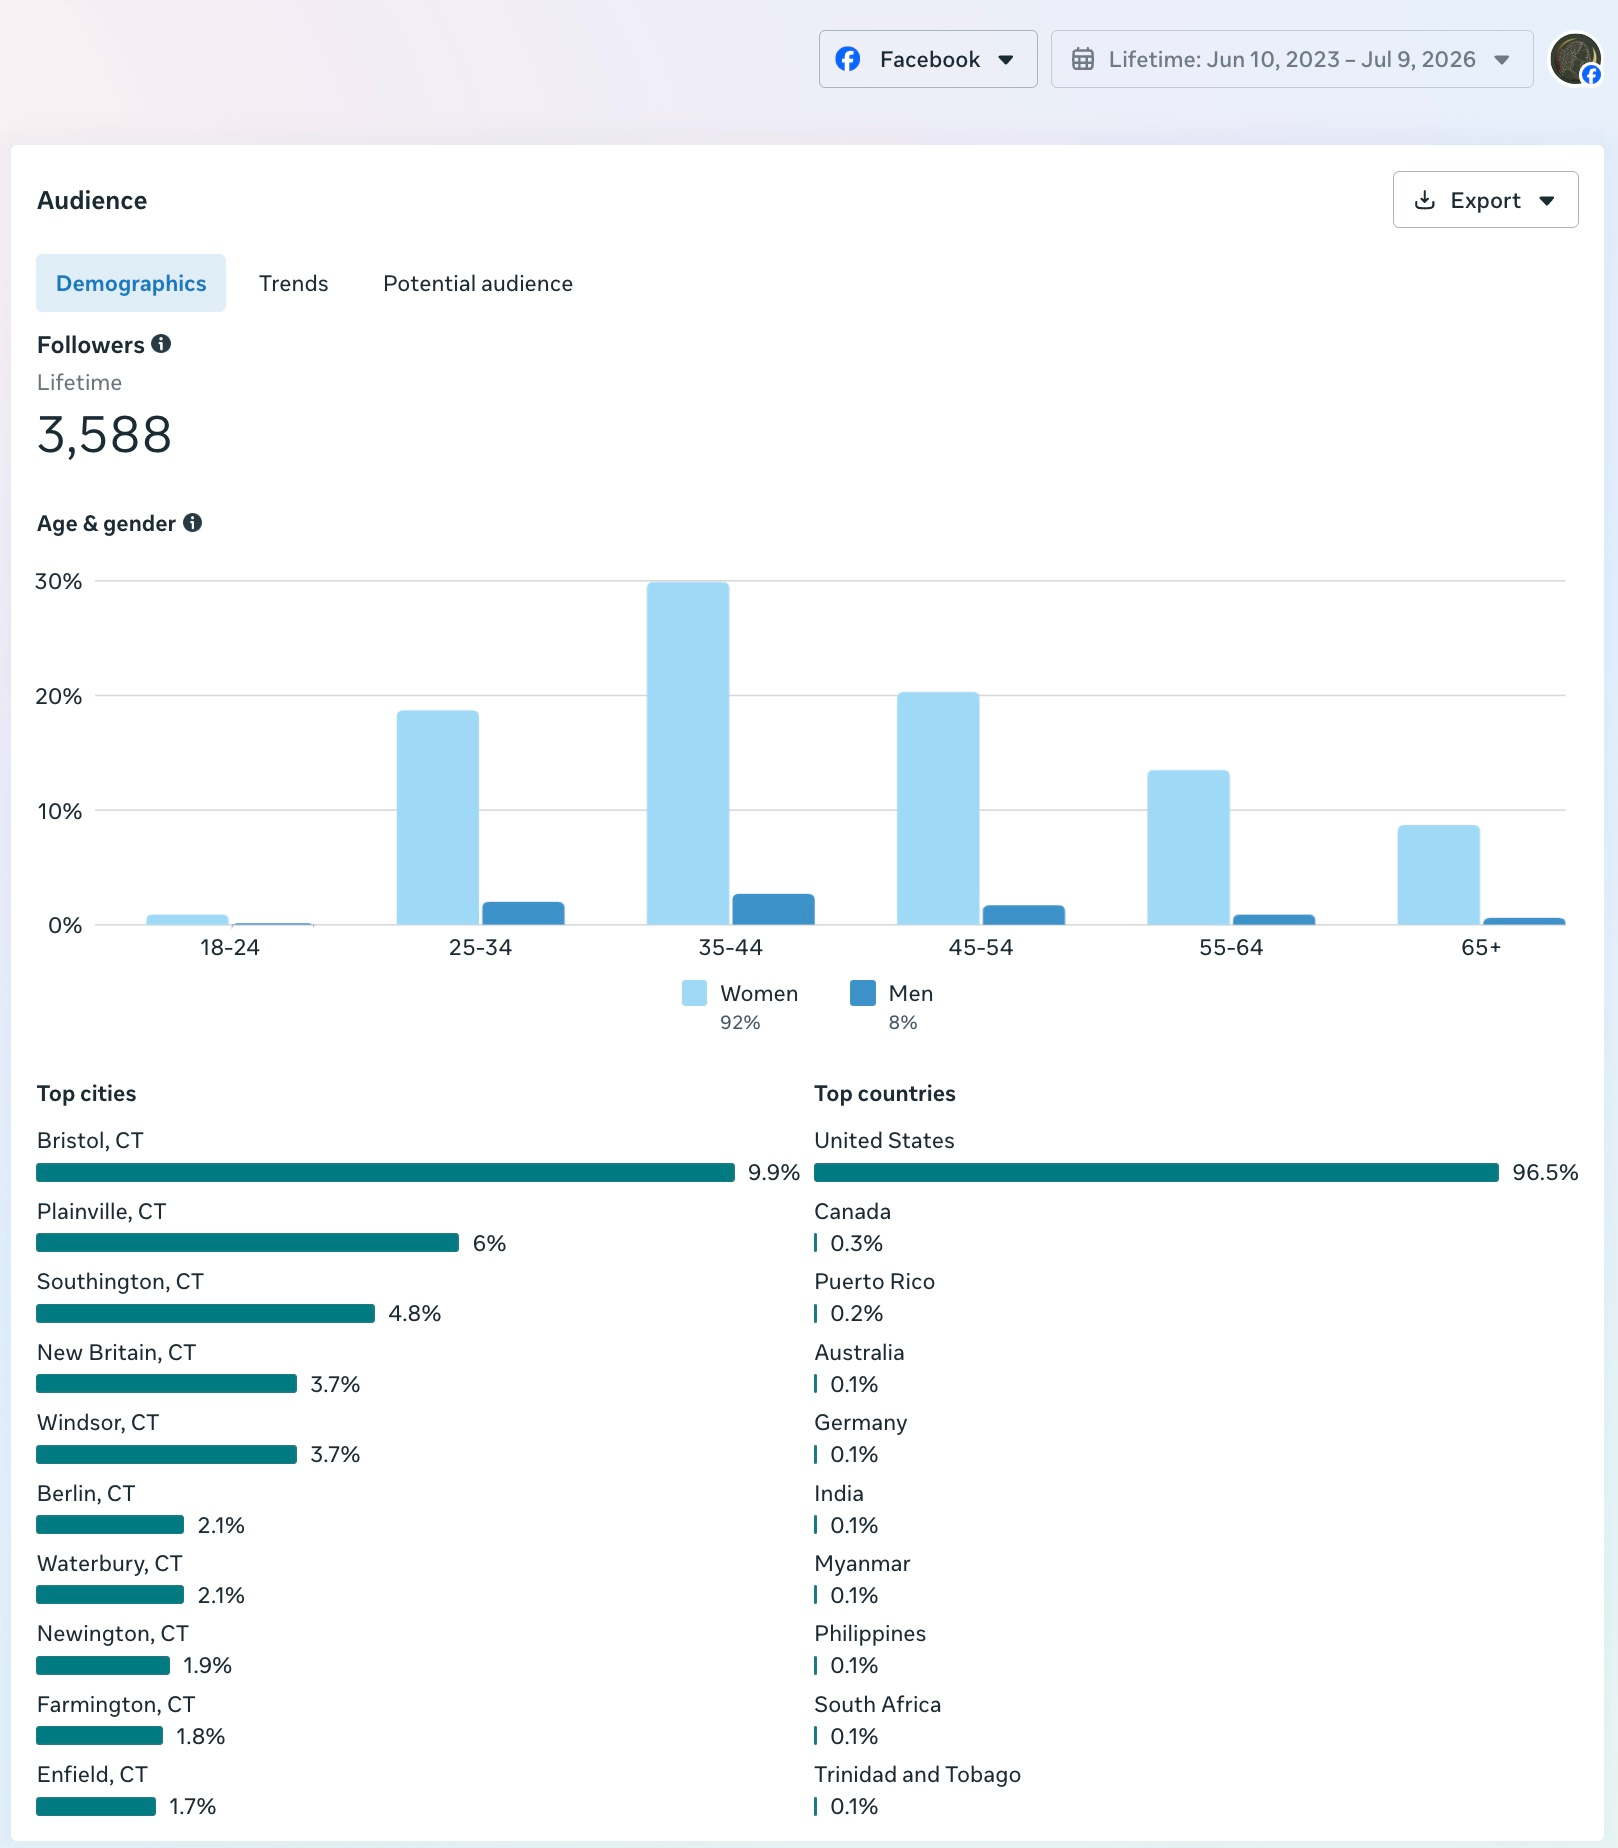This screenshot has width=1618, height=1848.
Task: Open the Lifetime date range dropdown
Action: pos(1292,59)
